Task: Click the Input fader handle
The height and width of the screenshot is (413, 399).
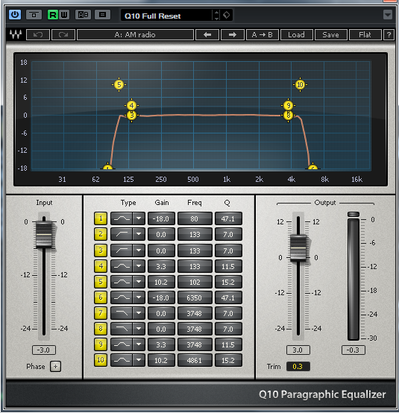Action: tap(44, 235)
